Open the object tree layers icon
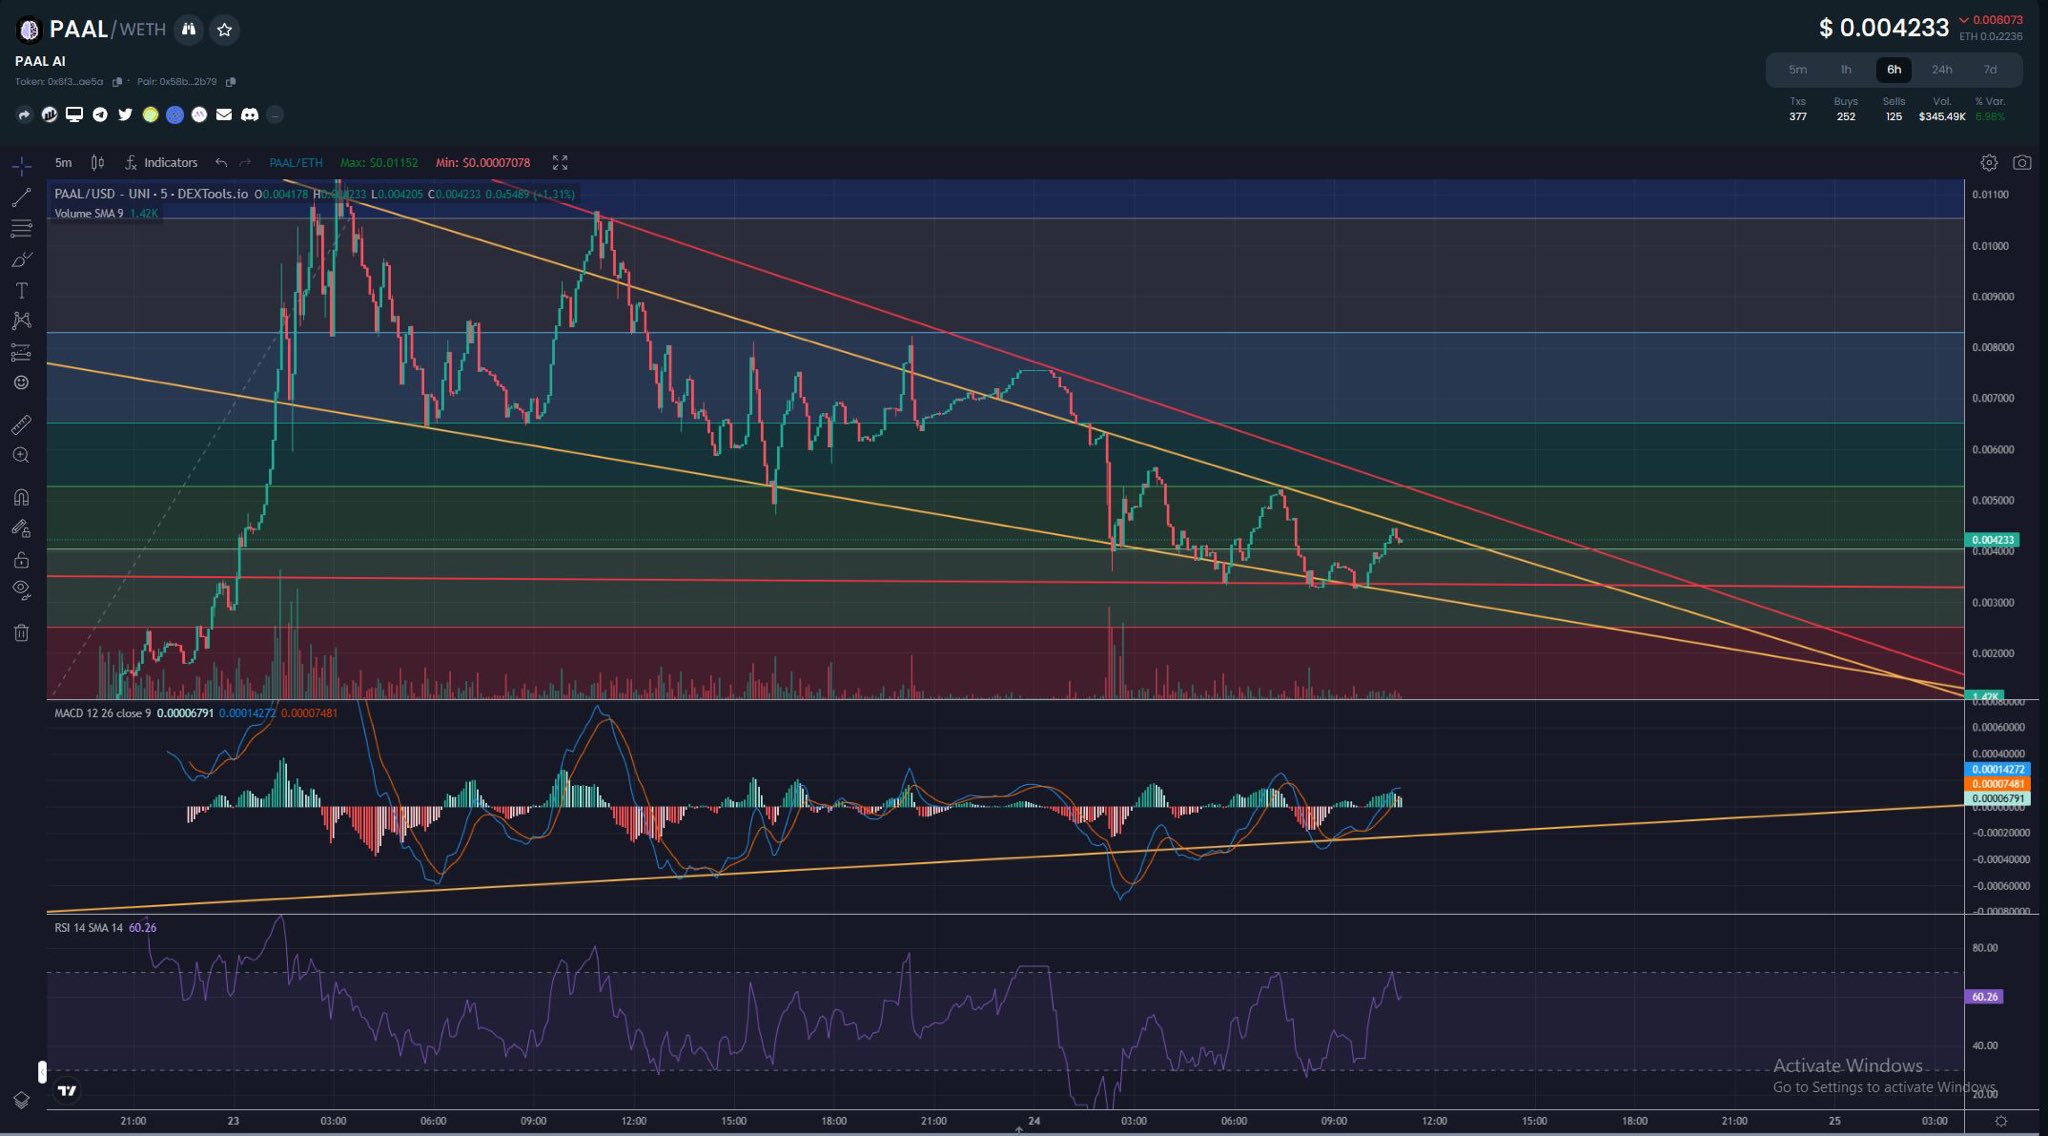The width and height of the screenshot is (2048, 1136). click(21, 1100)
